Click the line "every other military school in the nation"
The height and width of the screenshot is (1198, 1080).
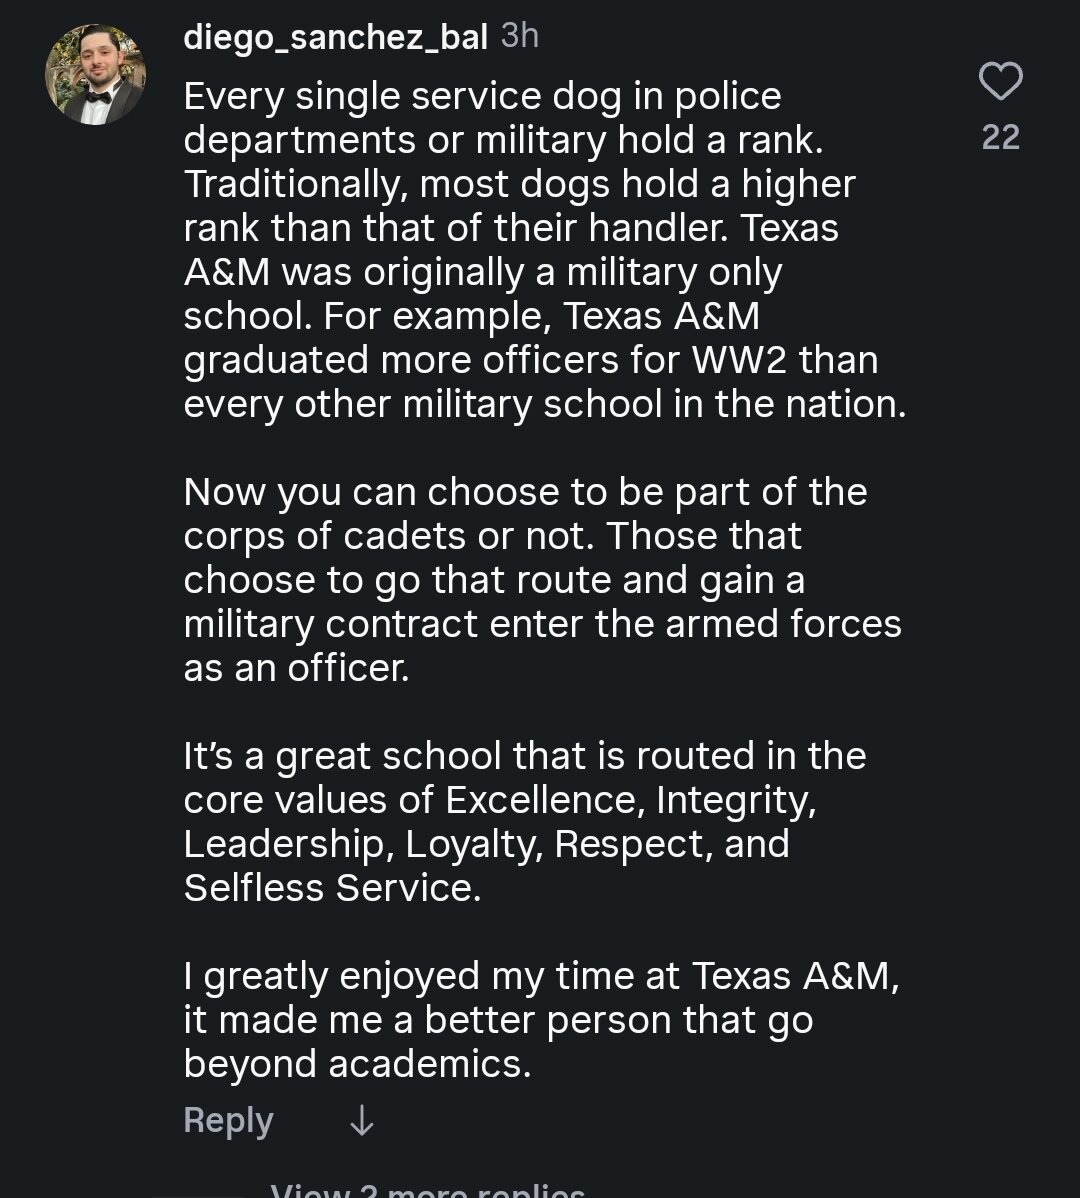[x=544, y=404]
